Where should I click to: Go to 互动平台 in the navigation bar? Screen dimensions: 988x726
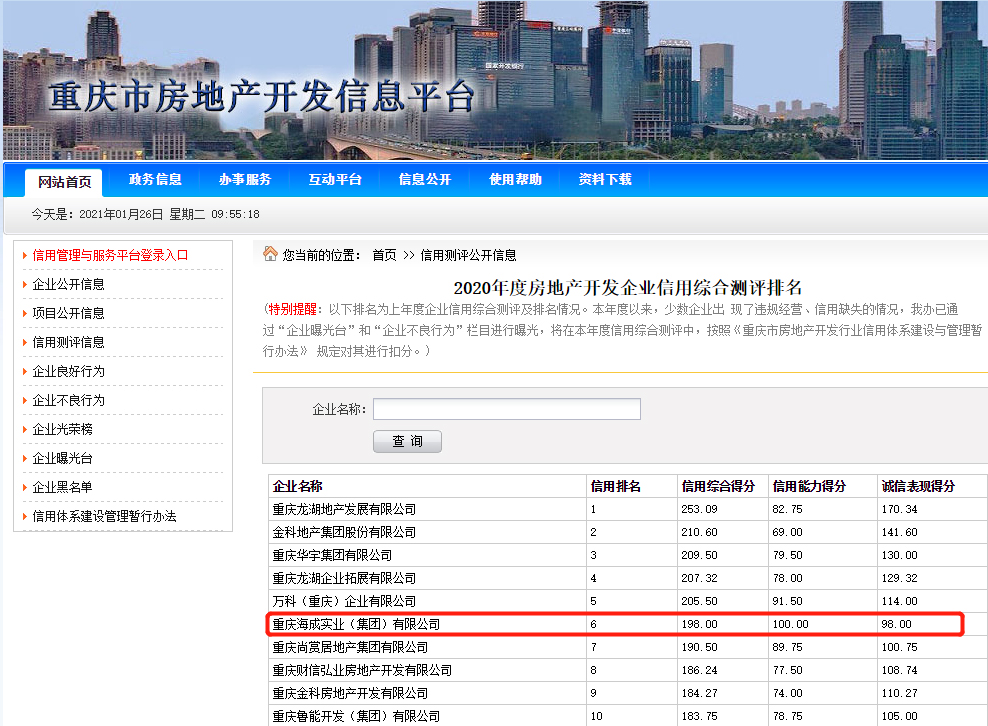click(x=335, y=180)
